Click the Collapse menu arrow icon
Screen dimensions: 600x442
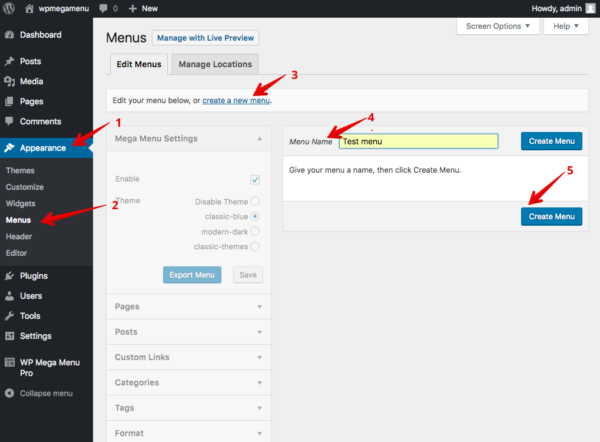click(x=10, y=393)
